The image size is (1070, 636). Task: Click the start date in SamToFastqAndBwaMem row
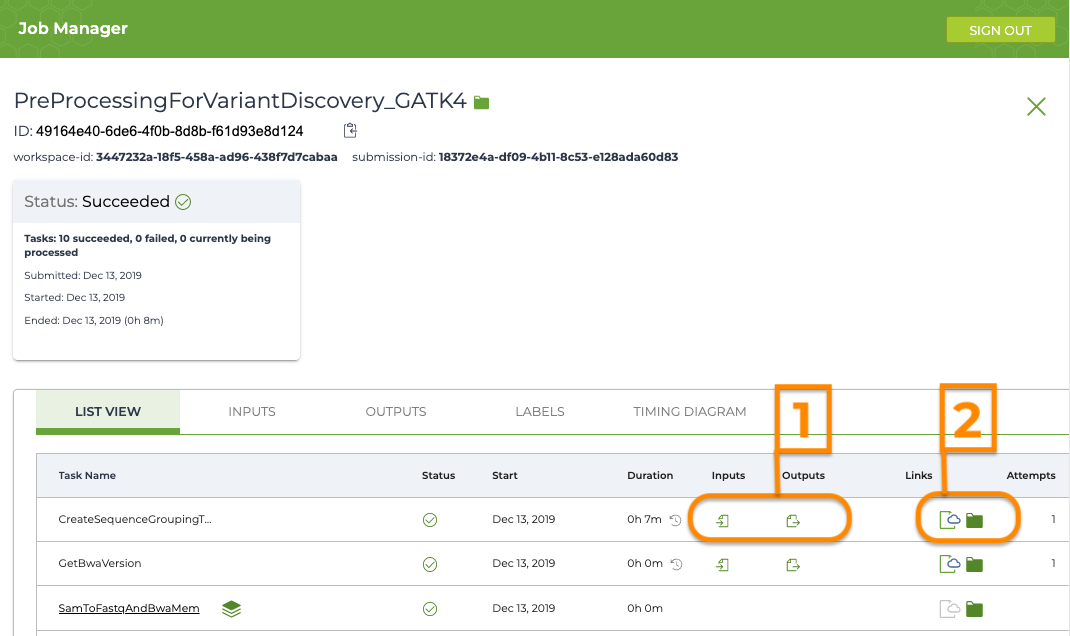point(523,608)
